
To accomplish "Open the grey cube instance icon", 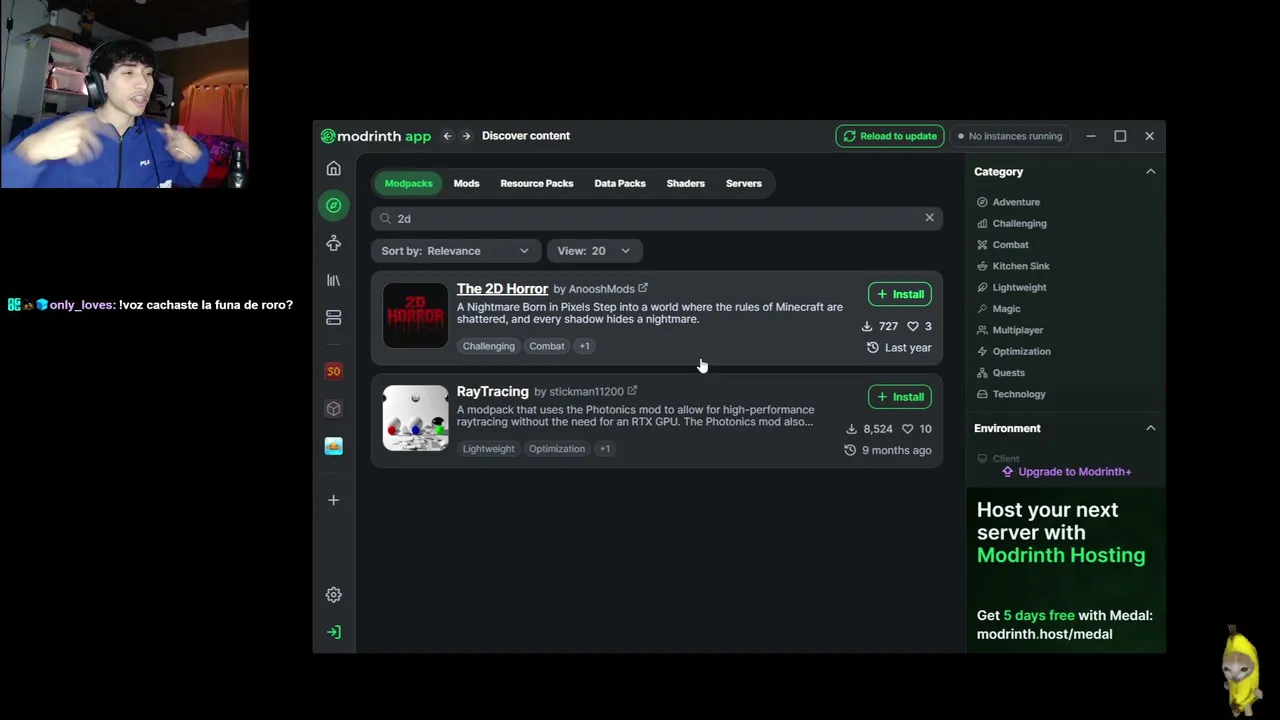I will coord(334,409).
